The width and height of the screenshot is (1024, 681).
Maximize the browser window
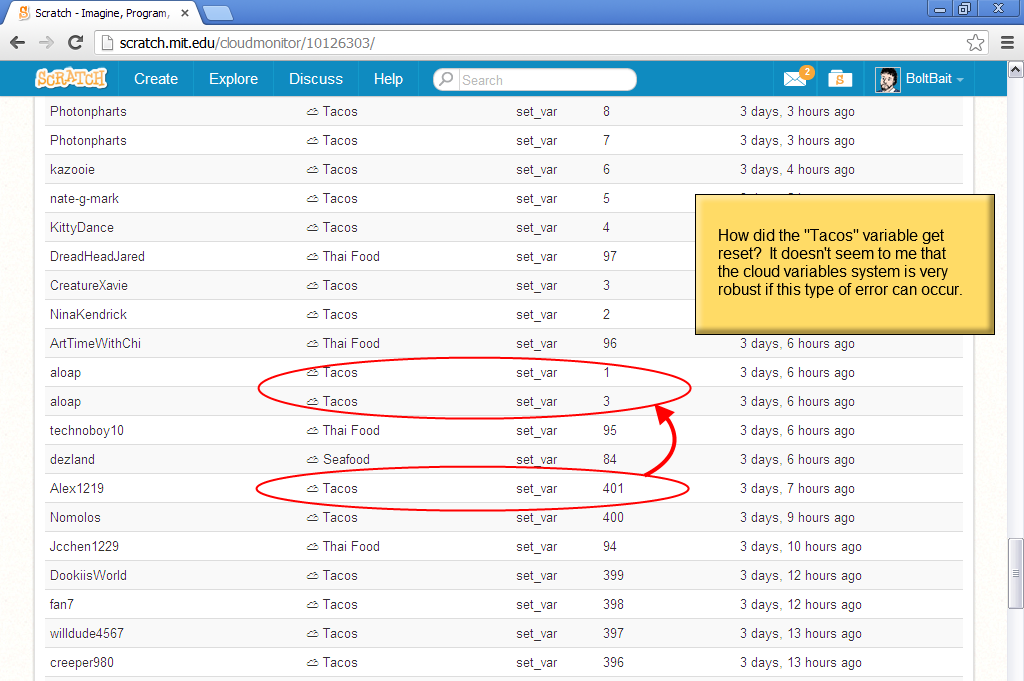pyautogui.click(x=965, y=8)
